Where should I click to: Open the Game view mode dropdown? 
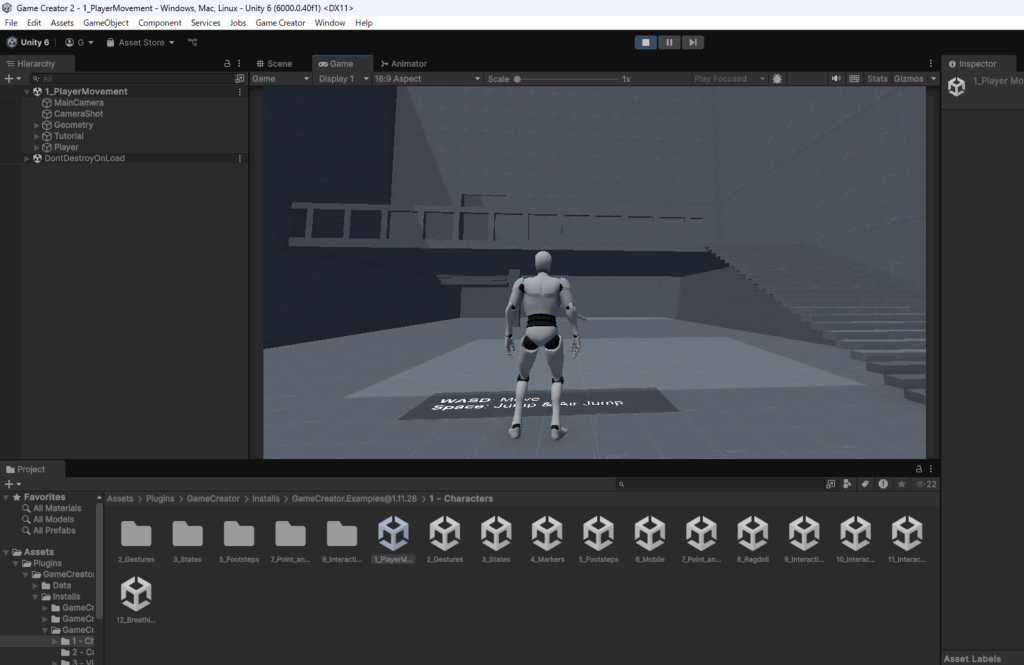click(x=280, y=79)
